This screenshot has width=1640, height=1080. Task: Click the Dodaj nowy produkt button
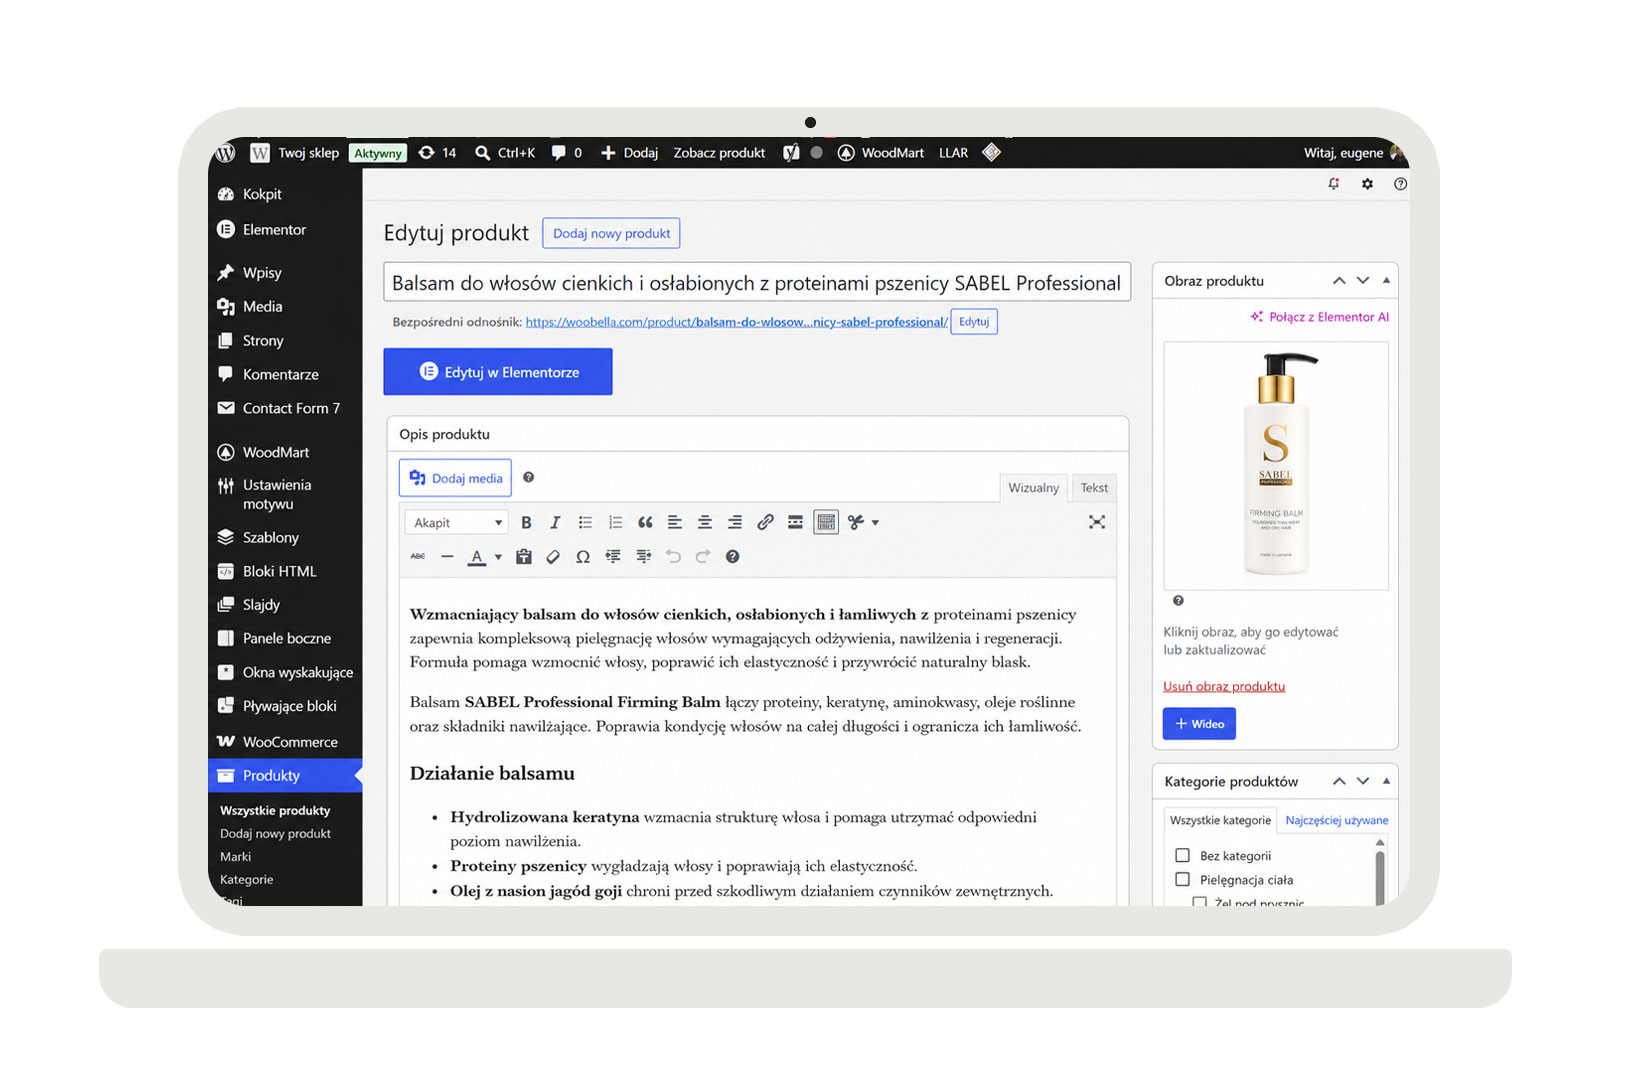click(x=611, y=234)
